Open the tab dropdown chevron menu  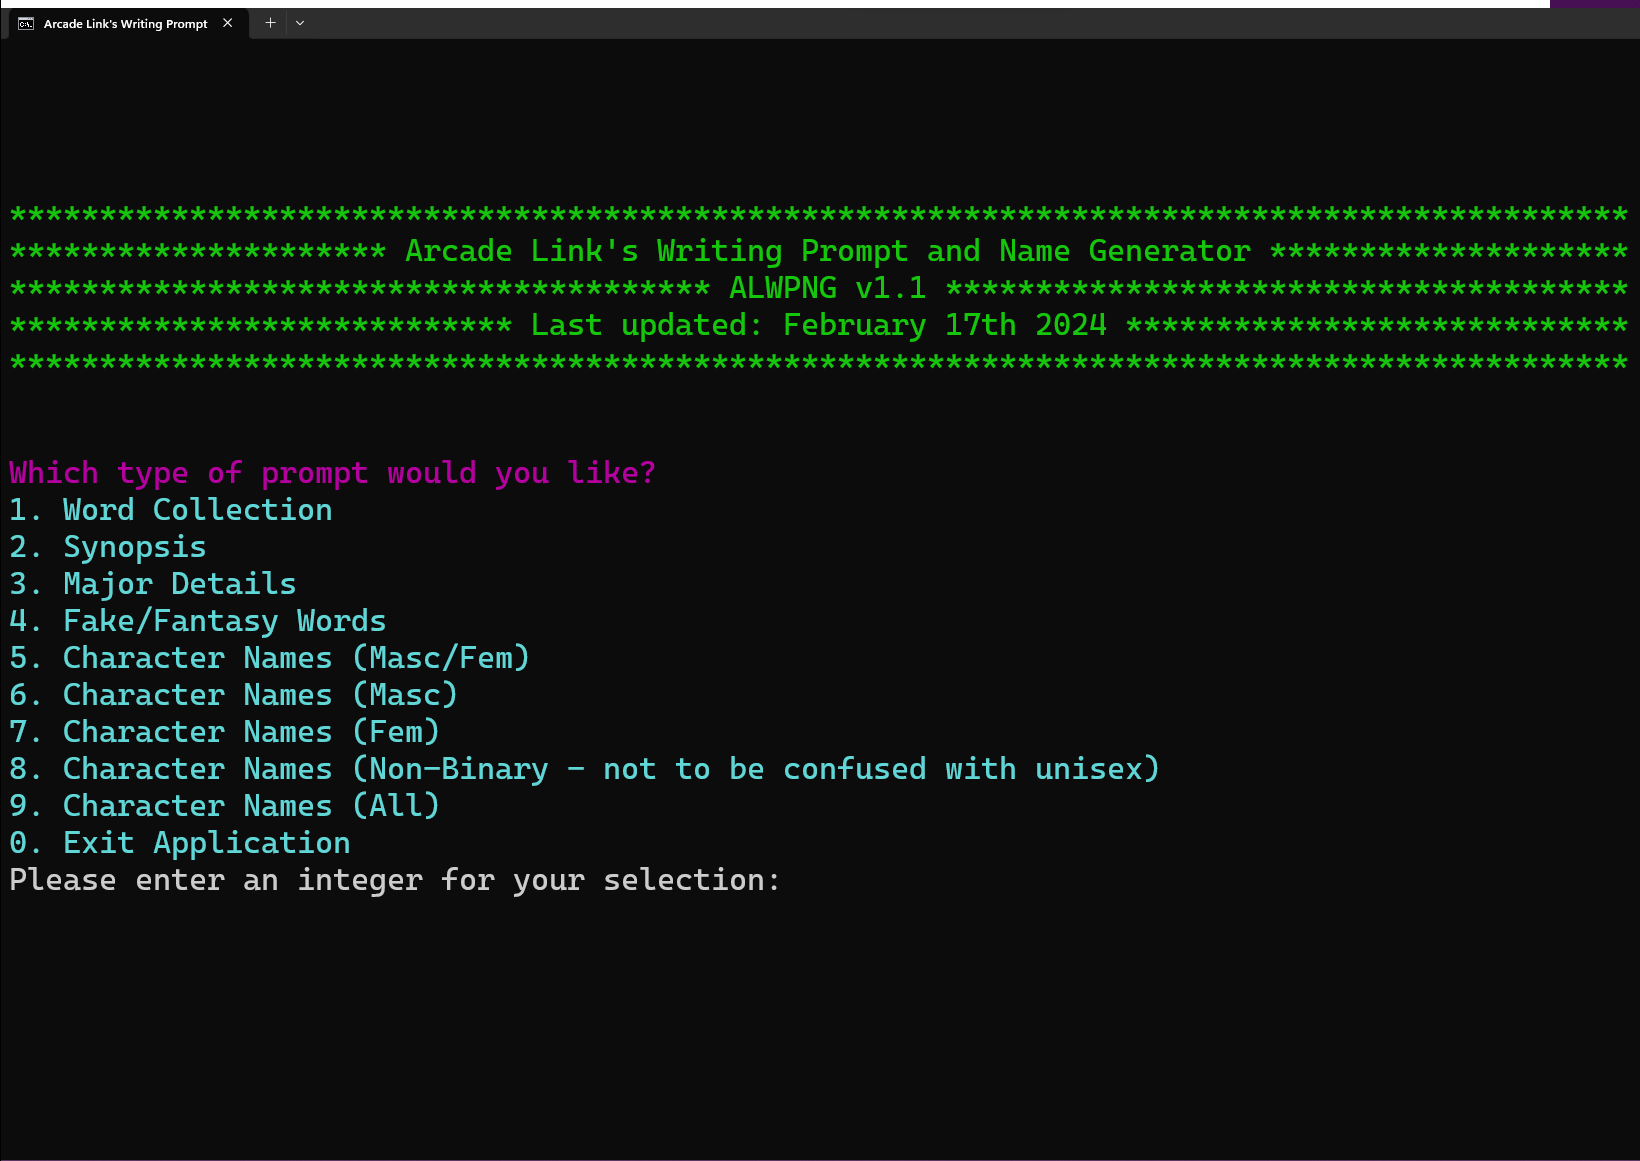click(x=300, y=23)
